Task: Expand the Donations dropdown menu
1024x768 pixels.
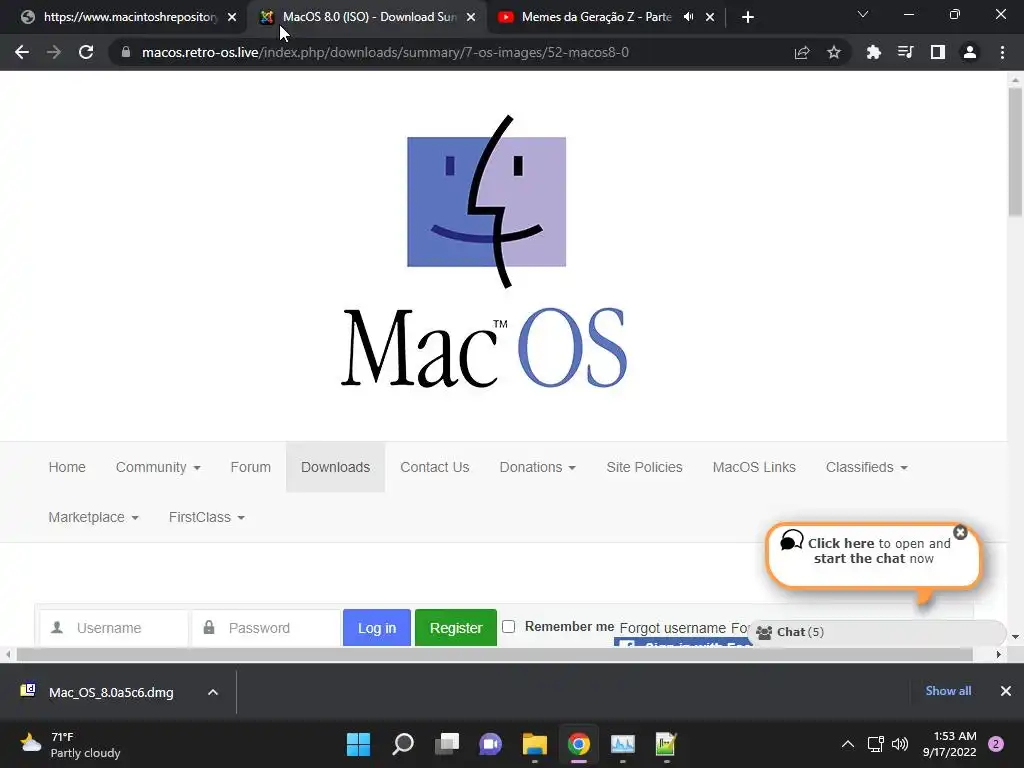Action: (x=537, y=468)
